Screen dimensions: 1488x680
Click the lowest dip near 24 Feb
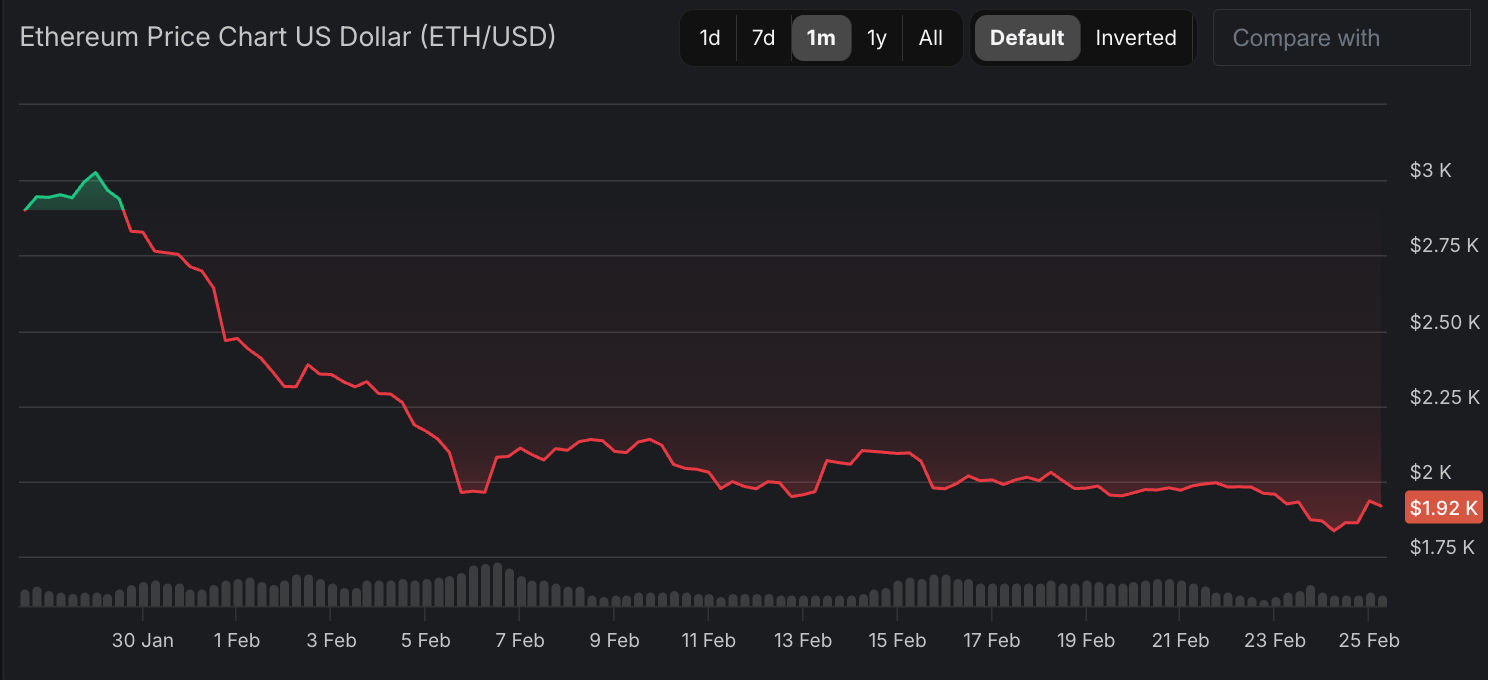coord(1333,530)
